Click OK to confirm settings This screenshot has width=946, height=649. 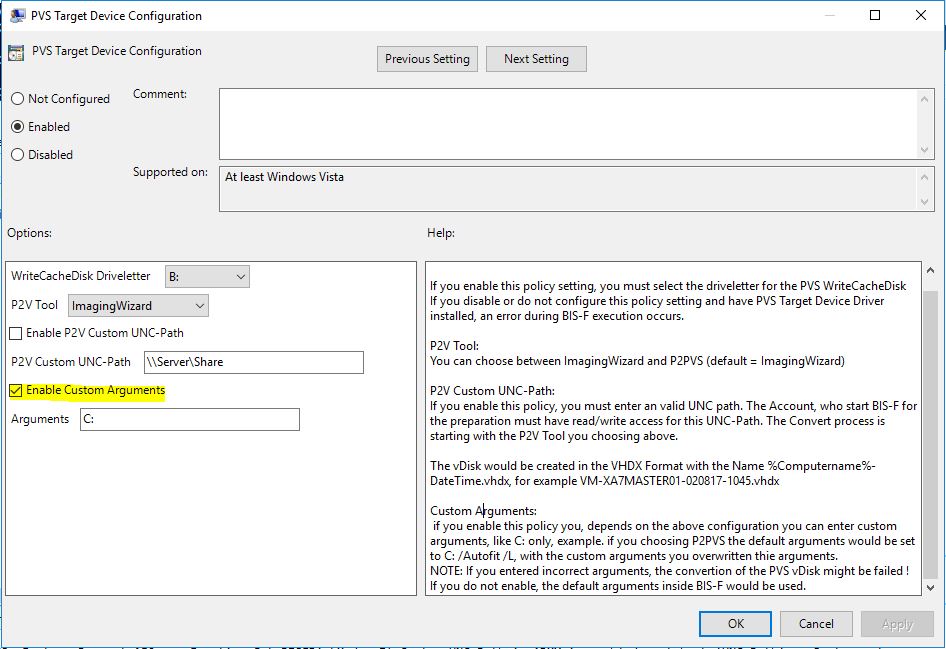pos(735,624)
